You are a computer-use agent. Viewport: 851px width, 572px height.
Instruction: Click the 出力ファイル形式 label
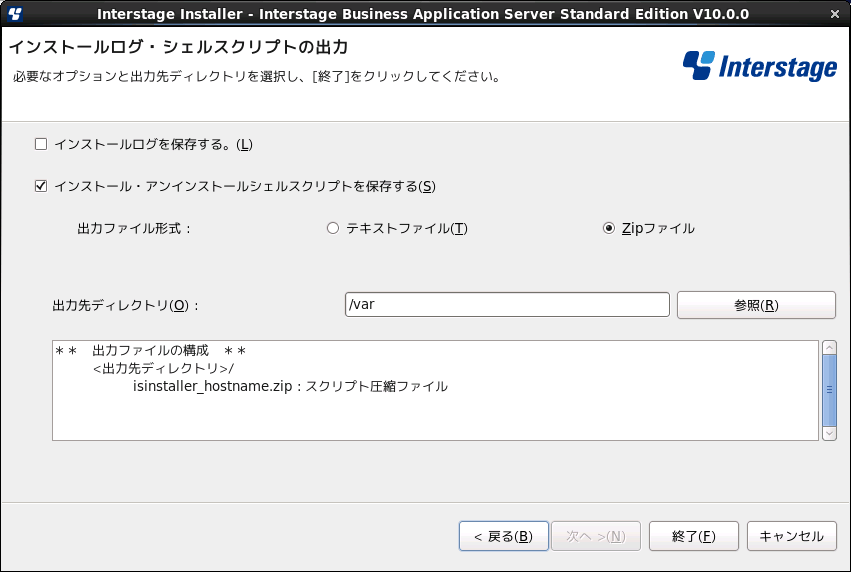134,228
